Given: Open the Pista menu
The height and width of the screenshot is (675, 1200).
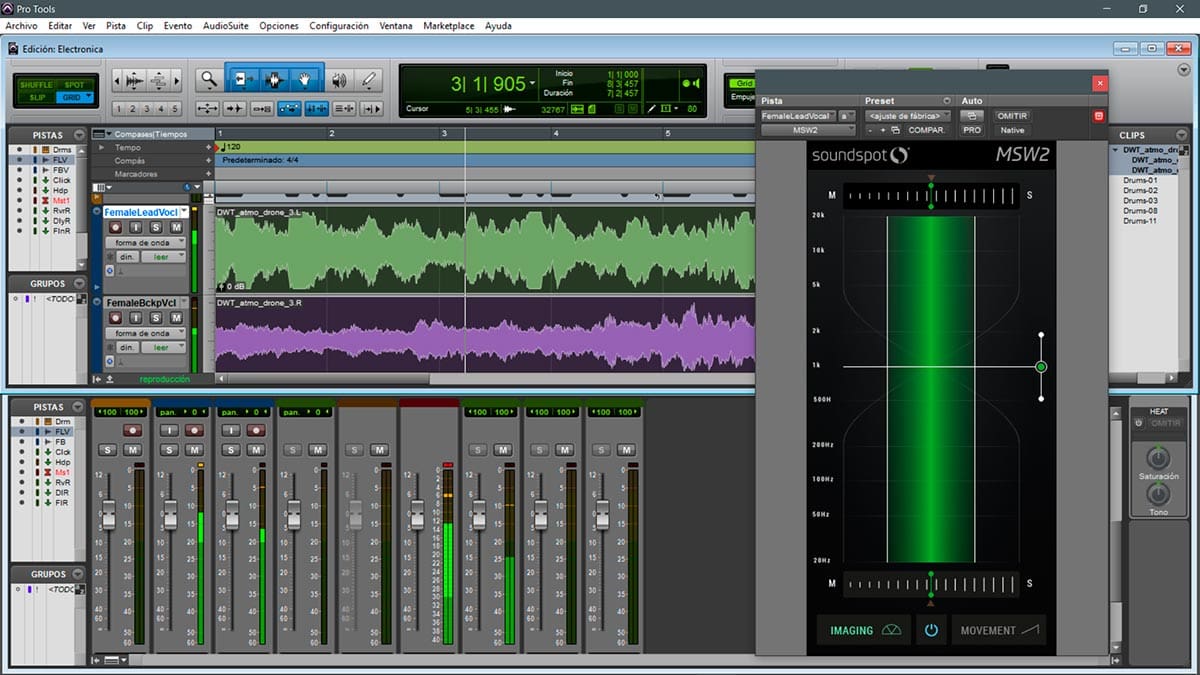Looking at the screenshot, I should 116,26.
